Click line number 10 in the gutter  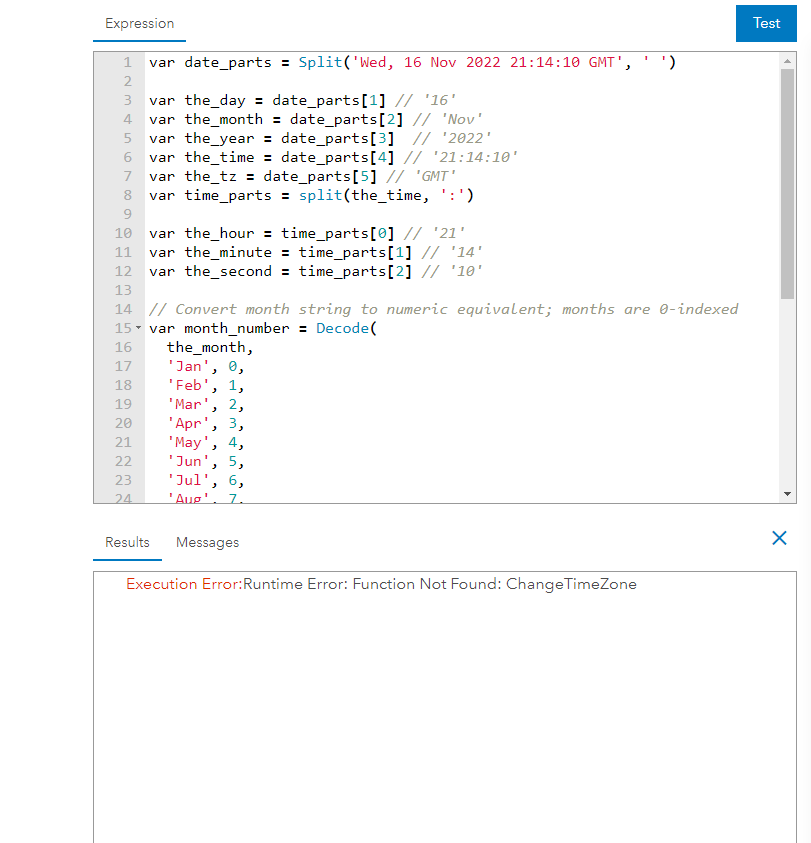coord(122,233)
